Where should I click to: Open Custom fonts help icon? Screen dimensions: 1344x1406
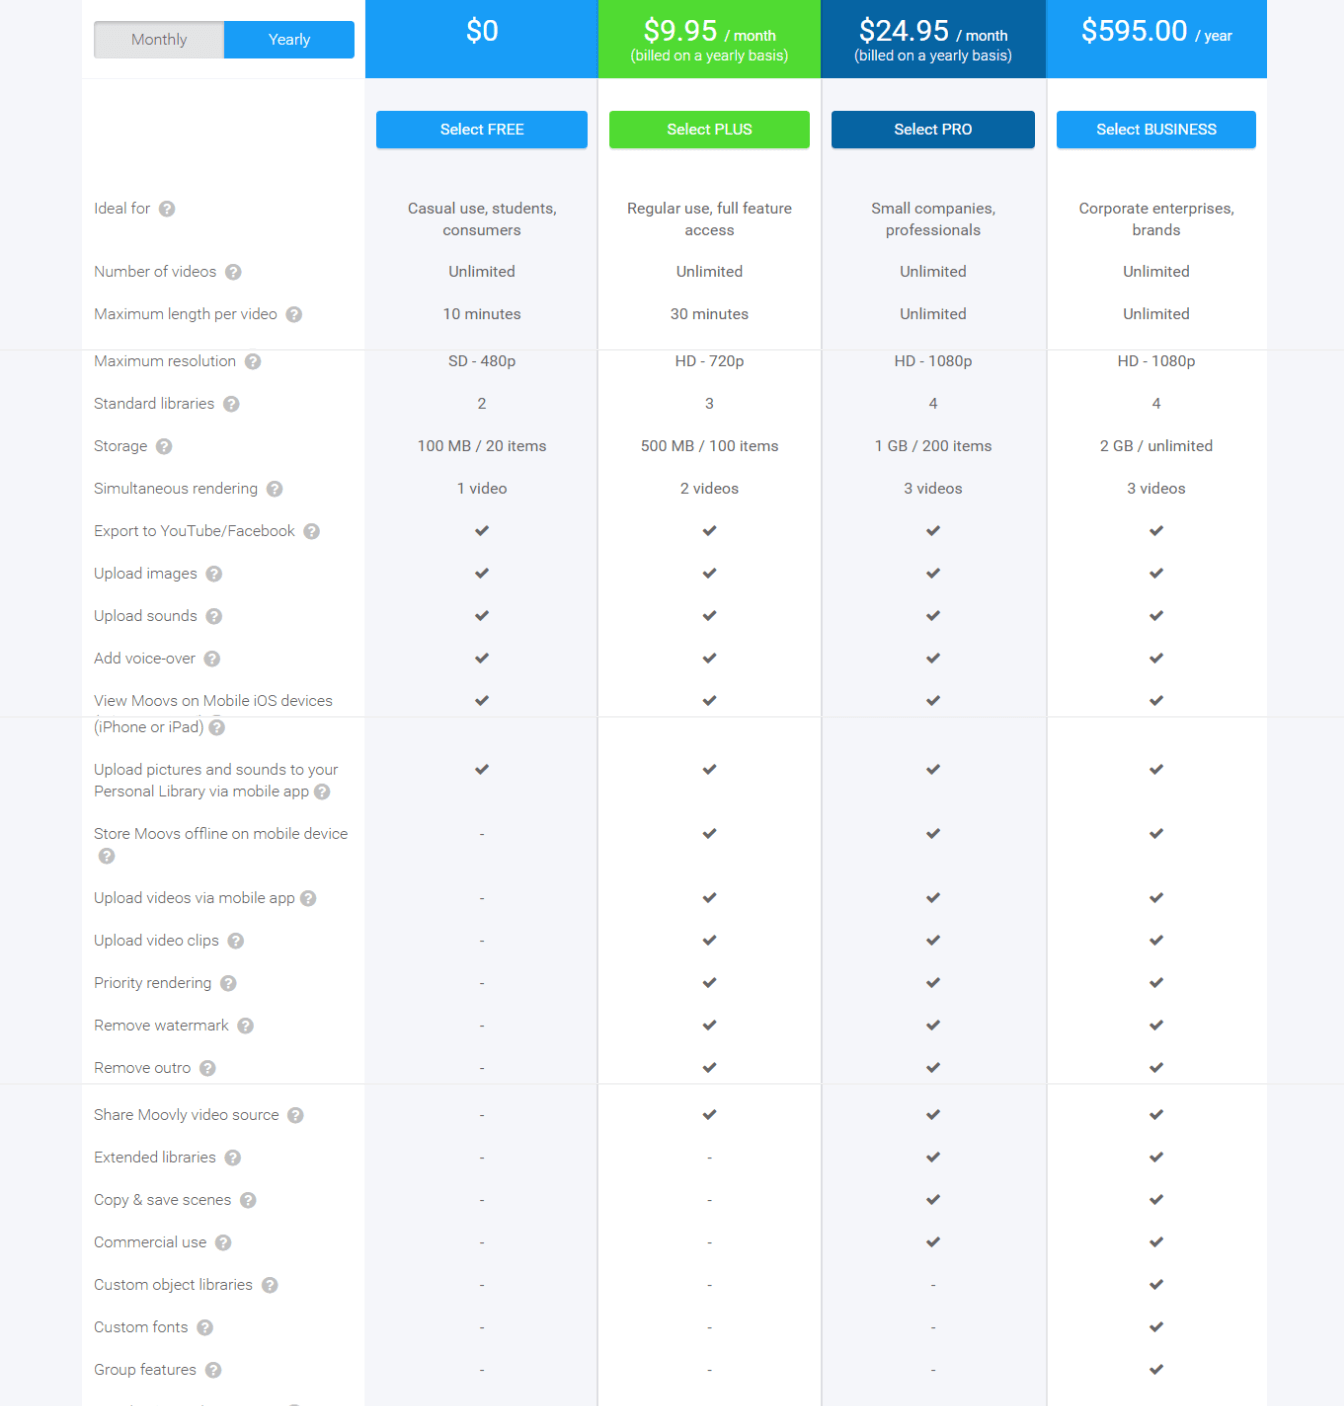click(205, 1328)
